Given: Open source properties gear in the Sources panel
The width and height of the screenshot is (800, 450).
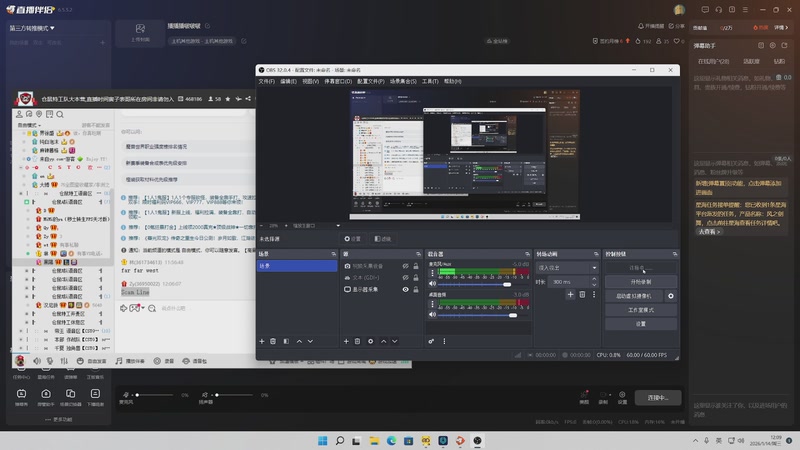Looking at the screenshot, I should tap(370, 341).
